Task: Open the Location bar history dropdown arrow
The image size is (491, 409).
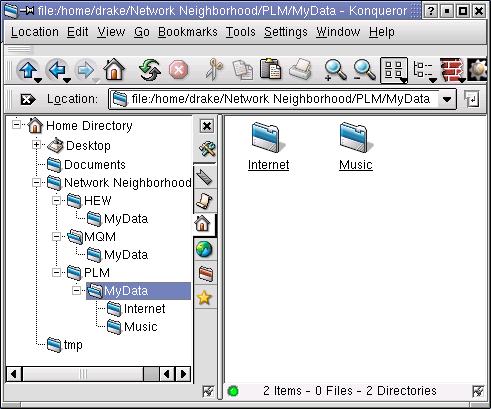Action: point(447,99)
